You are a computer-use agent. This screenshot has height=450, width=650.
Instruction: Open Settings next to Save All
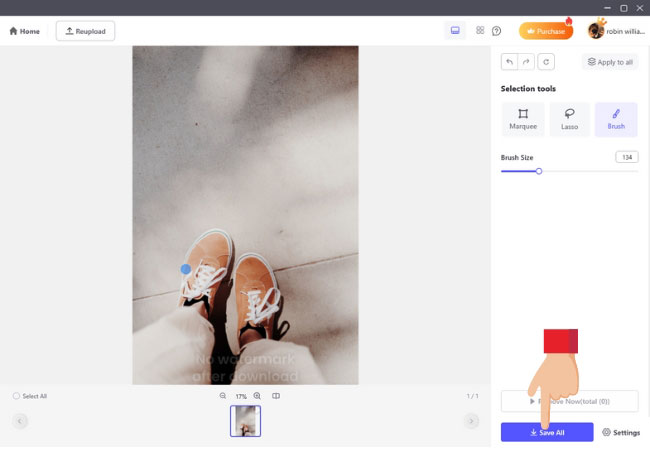[x=620, y=433]
